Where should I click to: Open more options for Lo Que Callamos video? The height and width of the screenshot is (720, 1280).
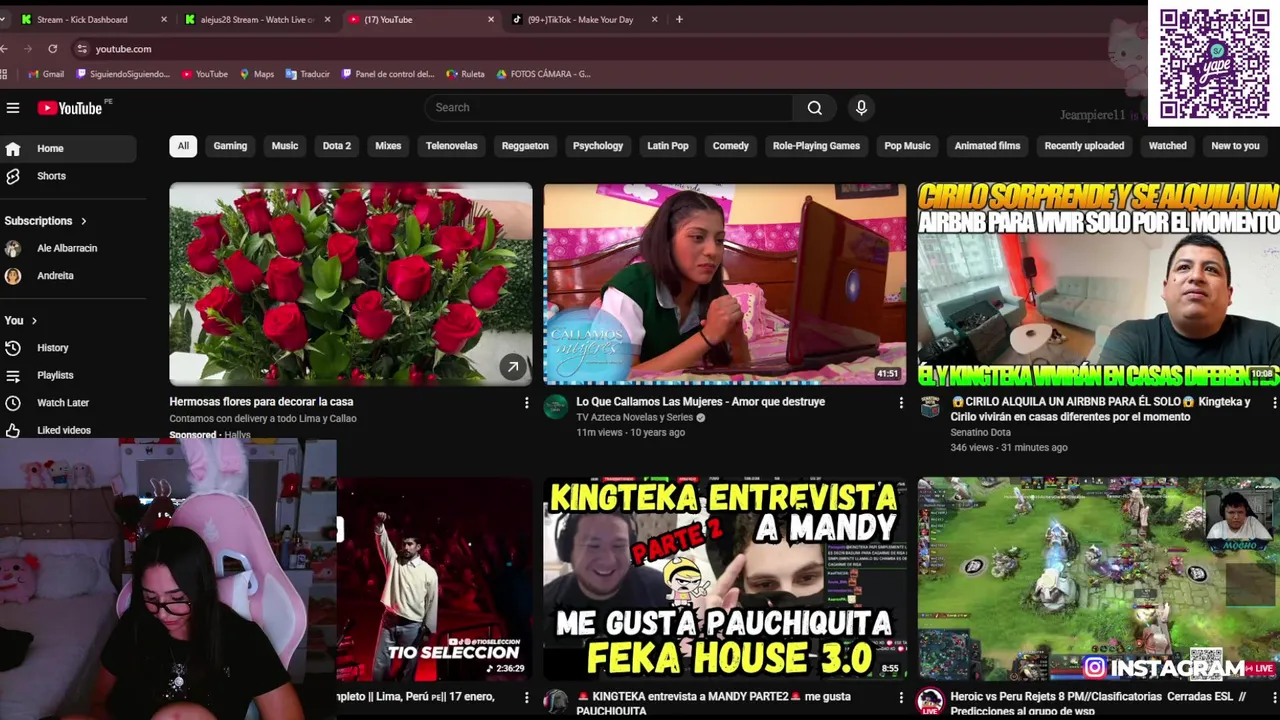901,403
